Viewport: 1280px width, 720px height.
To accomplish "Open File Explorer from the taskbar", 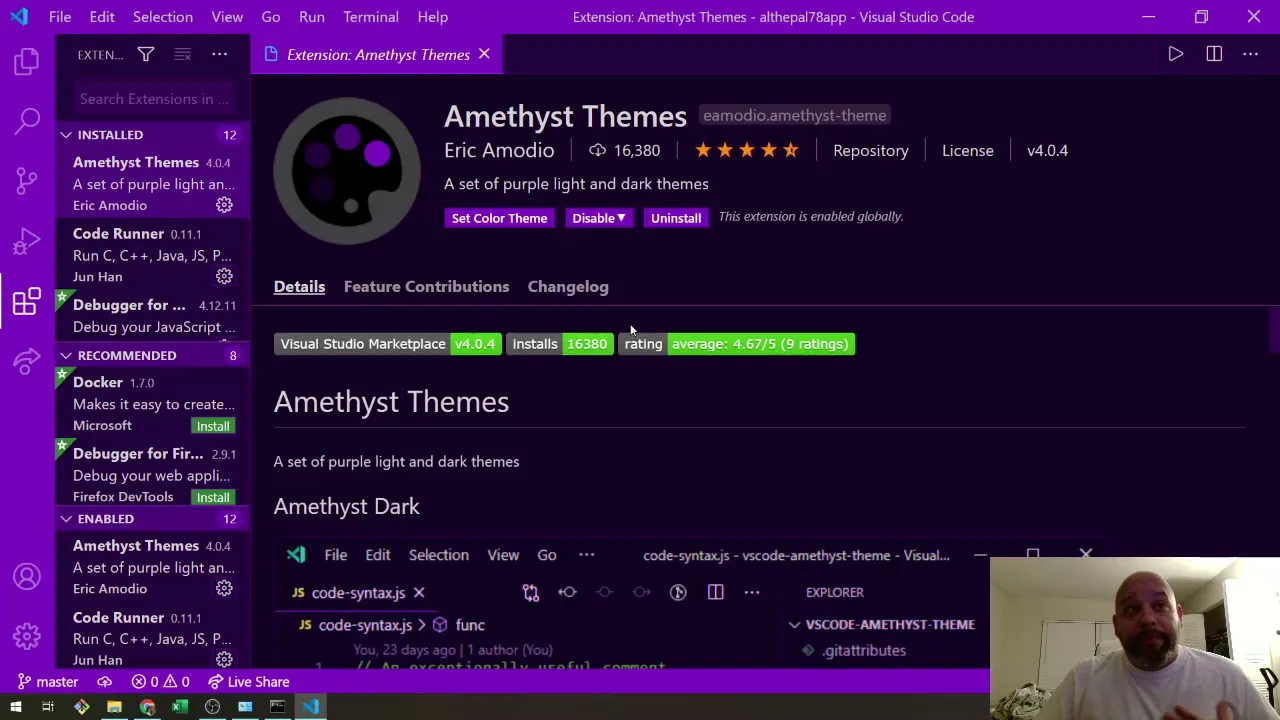I will click(x=114, y=707).
